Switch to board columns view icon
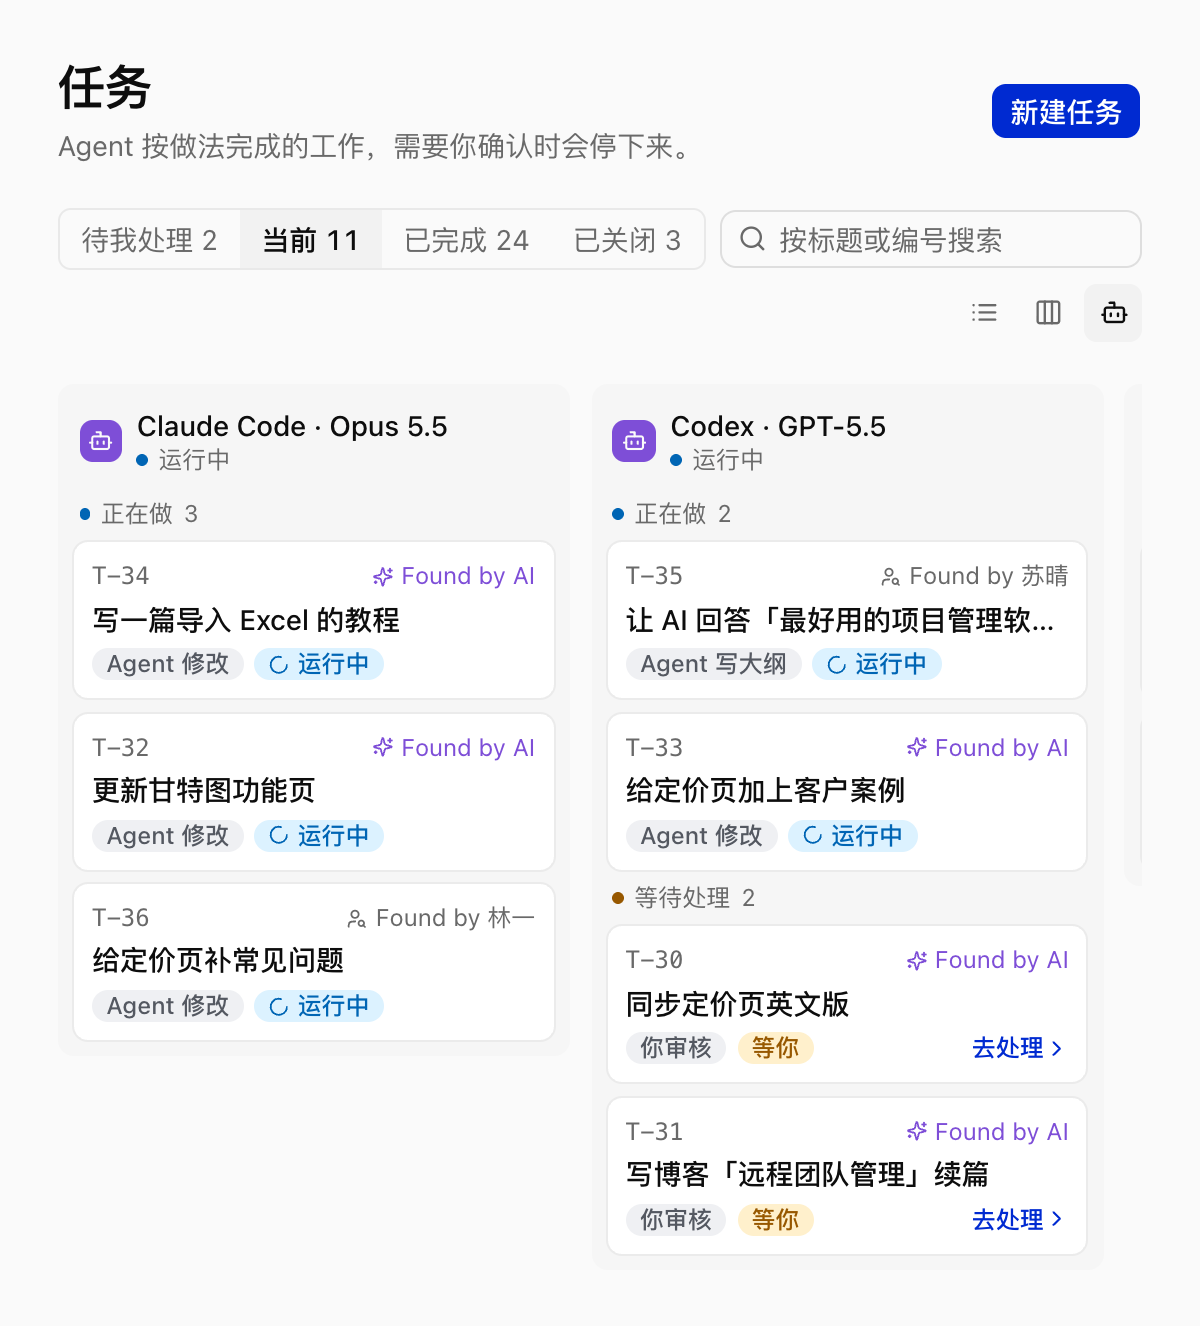This screenshot has width=1200, height=1326. point(1048,313)
